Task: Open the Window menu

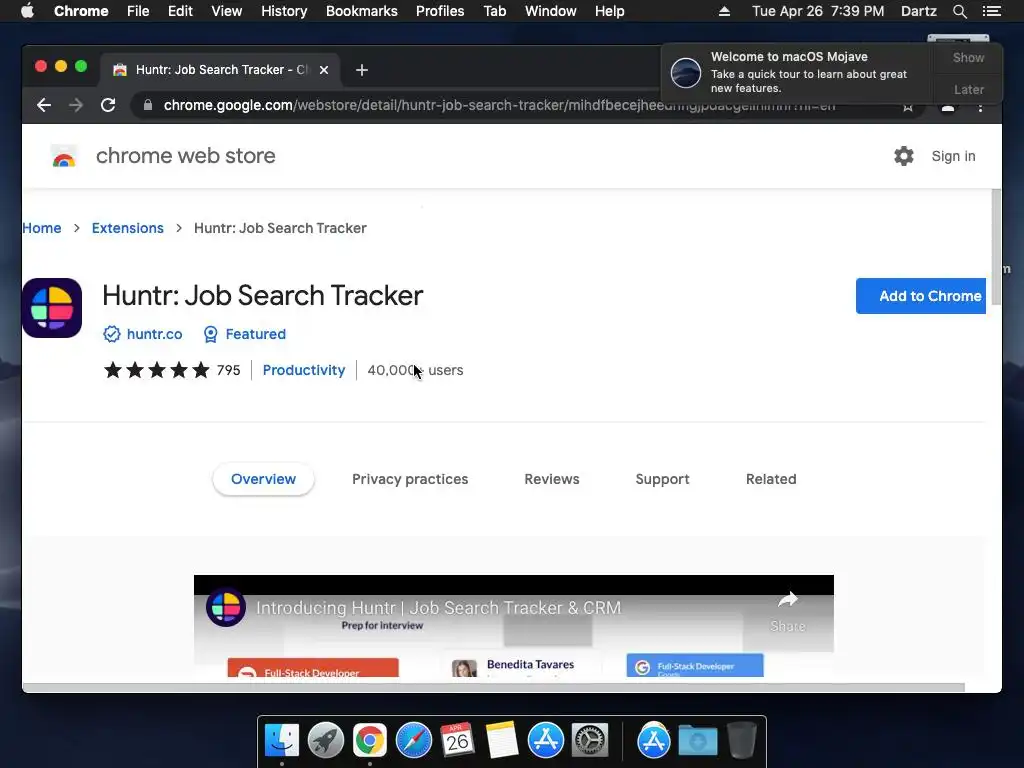Action: 551,11
